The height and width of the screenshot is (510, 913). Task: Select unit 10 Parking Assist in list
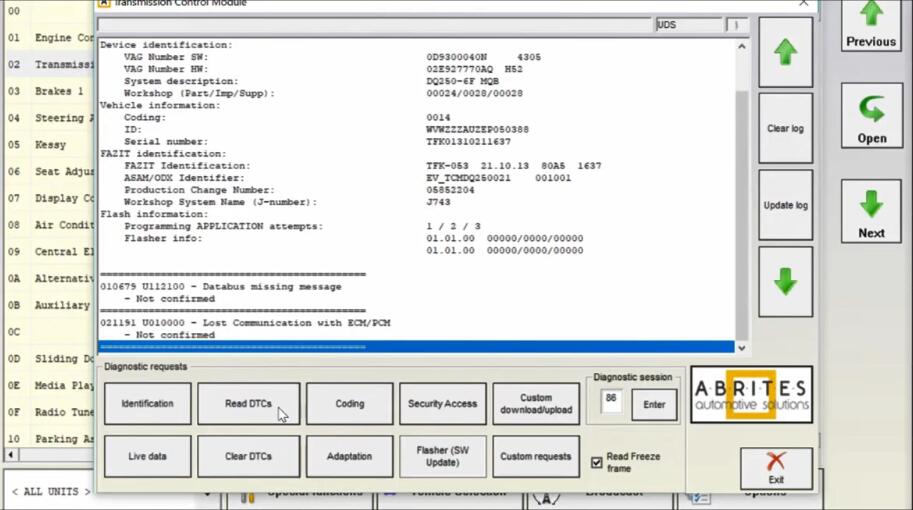50,440
